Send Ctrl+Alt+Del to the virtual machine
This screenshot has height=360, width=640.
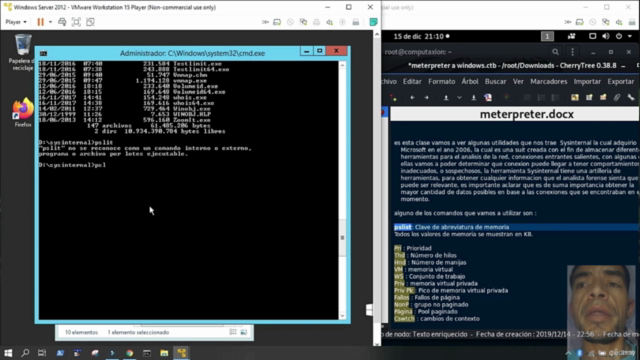point(62,22)
